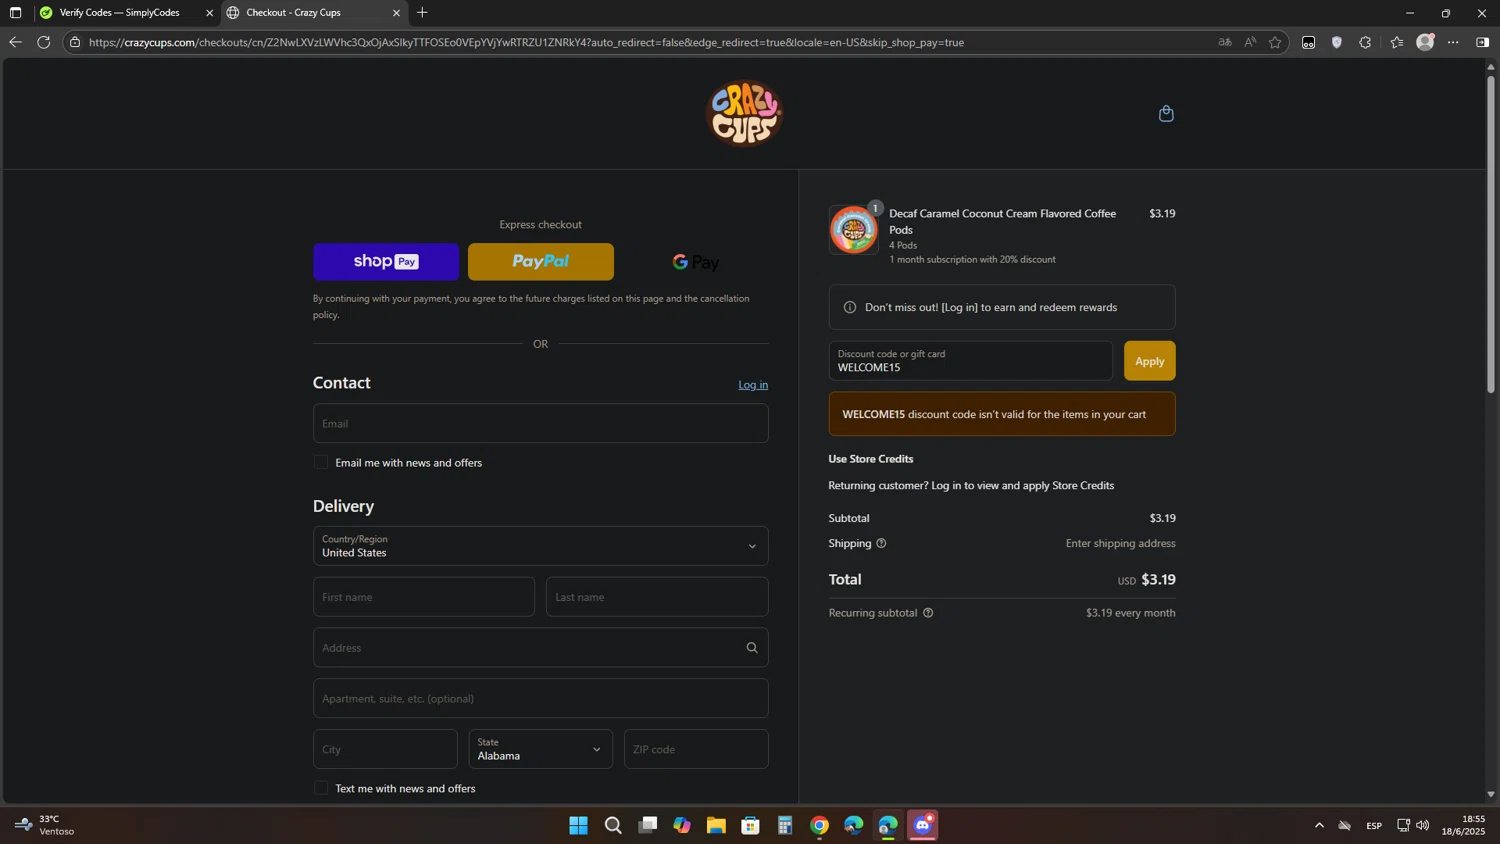Open clock and date 18:55
The image size is (1500, 844).
click(1465, 825)
